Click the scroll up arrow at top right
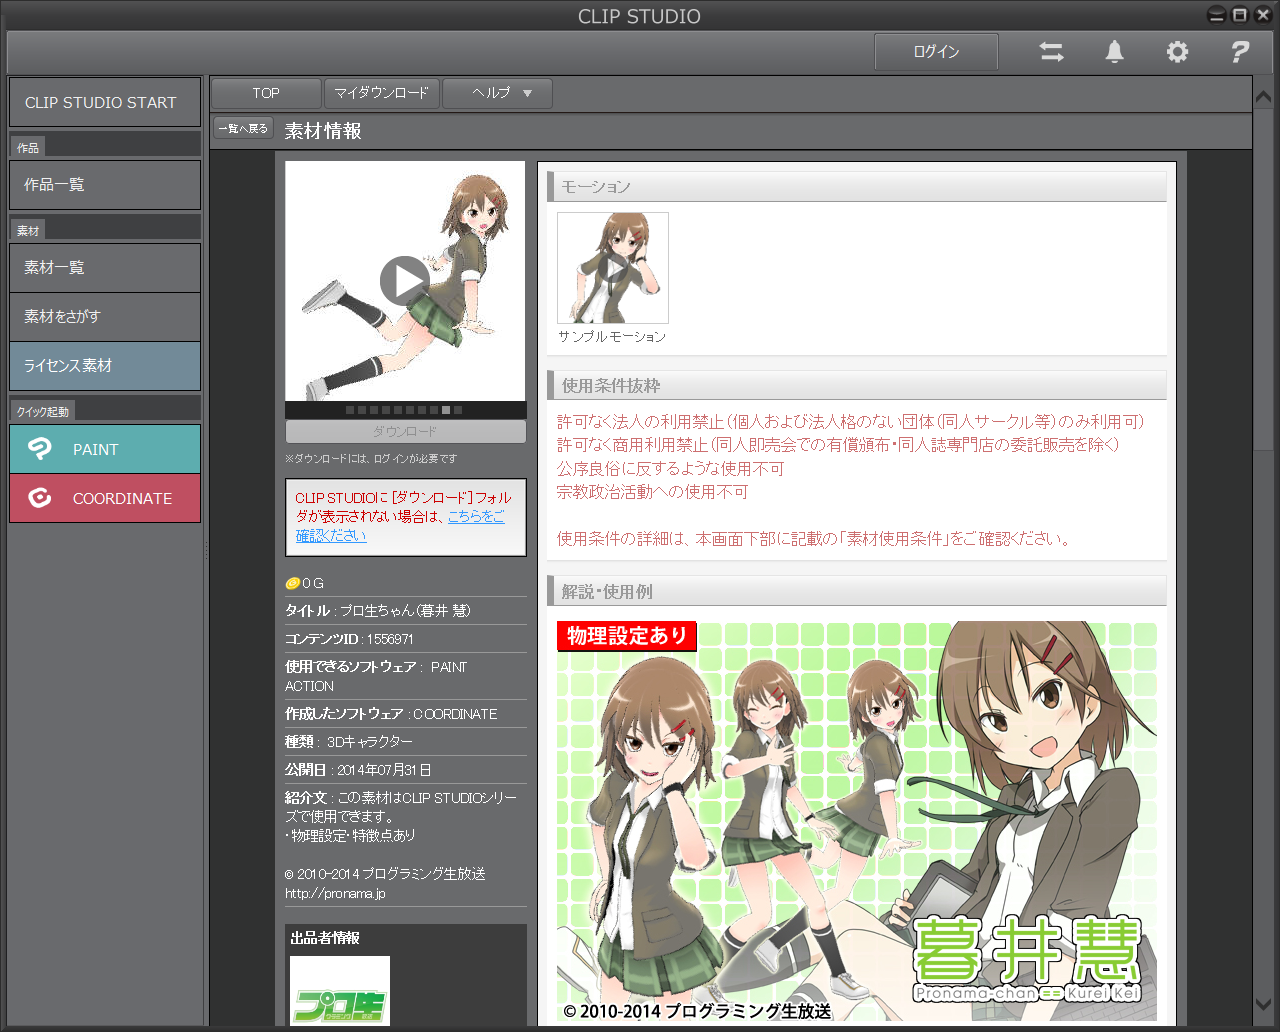Image resolution: width=1280 pixels, height=1032 pixels. pyautogui.click(x=1264, y=95)
